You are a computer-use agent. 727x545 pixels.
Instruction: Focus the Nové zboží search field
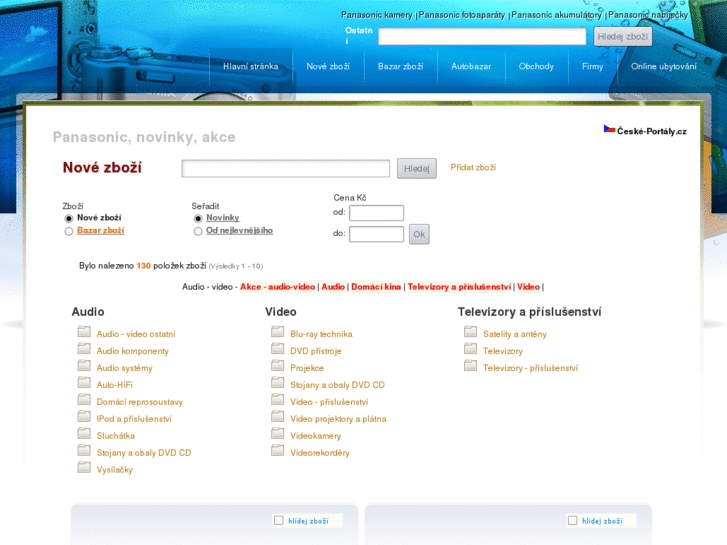pos(286,168)
